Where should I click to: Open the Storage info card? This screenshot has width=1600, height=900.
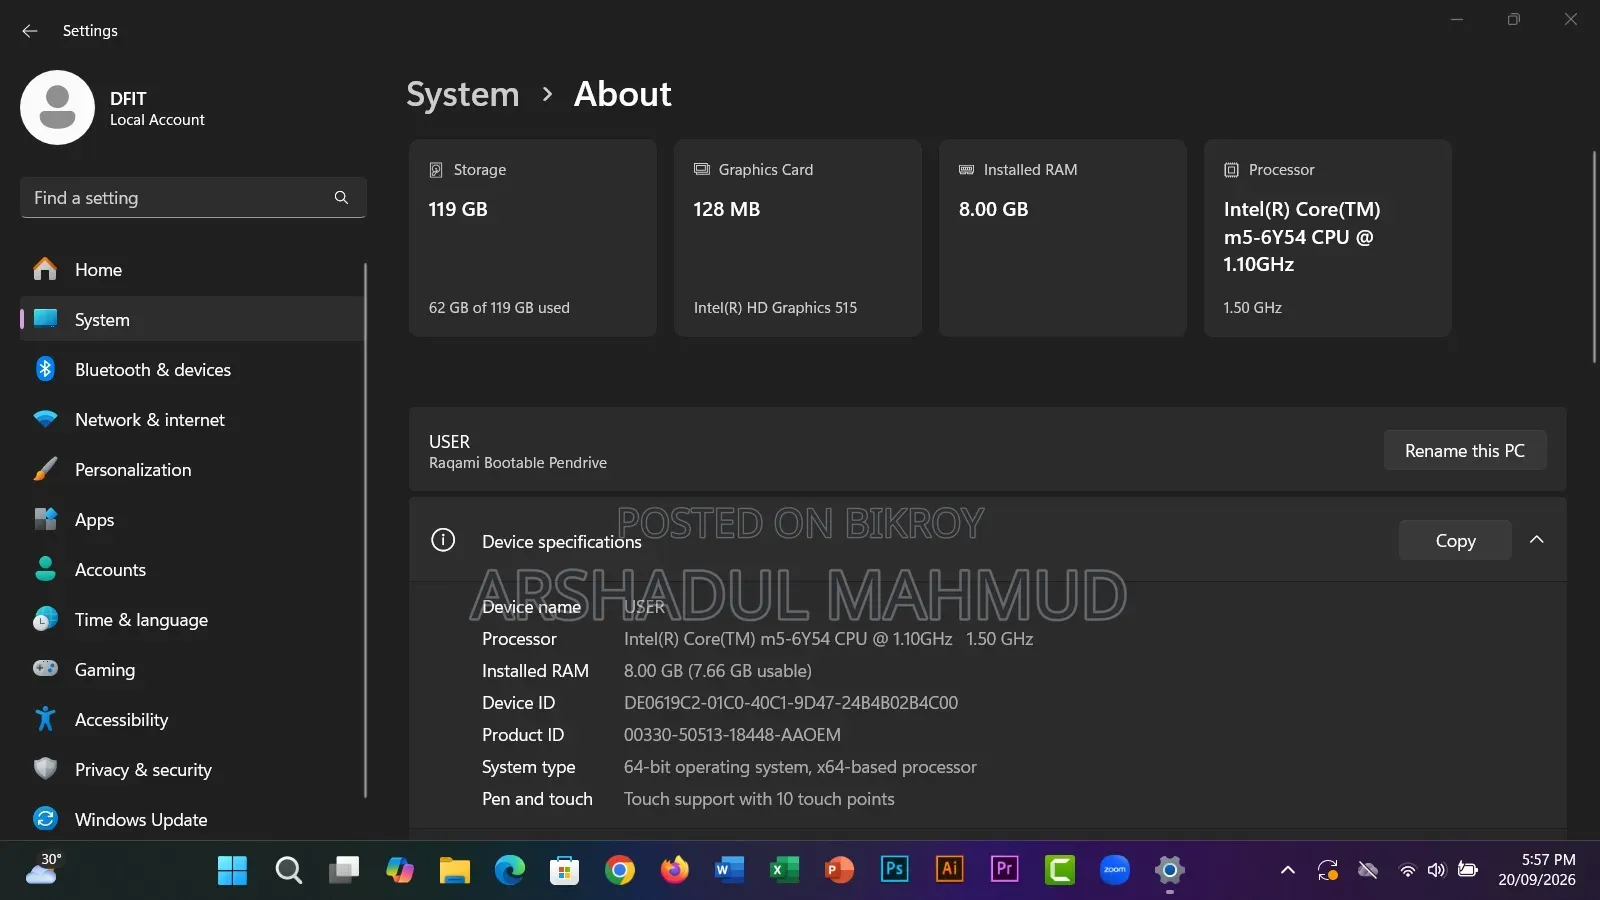point(533,238)
